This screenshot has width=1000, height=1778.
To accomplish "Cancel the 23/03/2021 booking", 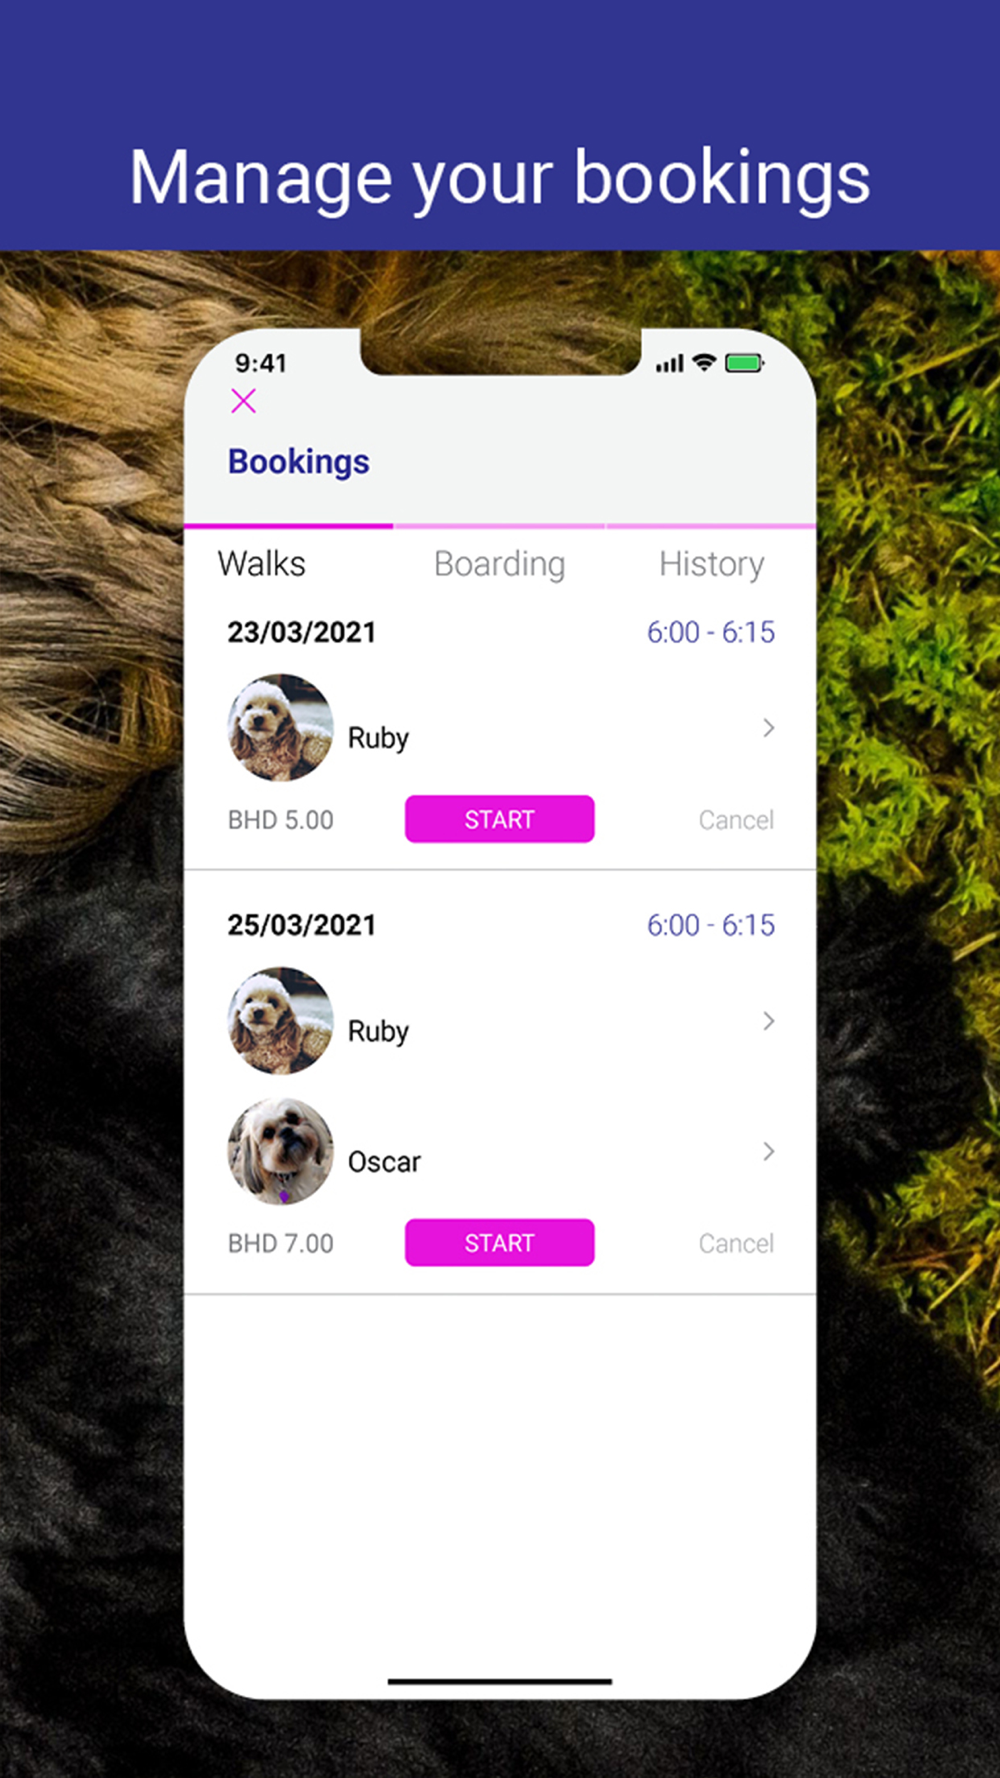I will pyautogui.click(x=736, y=820).
